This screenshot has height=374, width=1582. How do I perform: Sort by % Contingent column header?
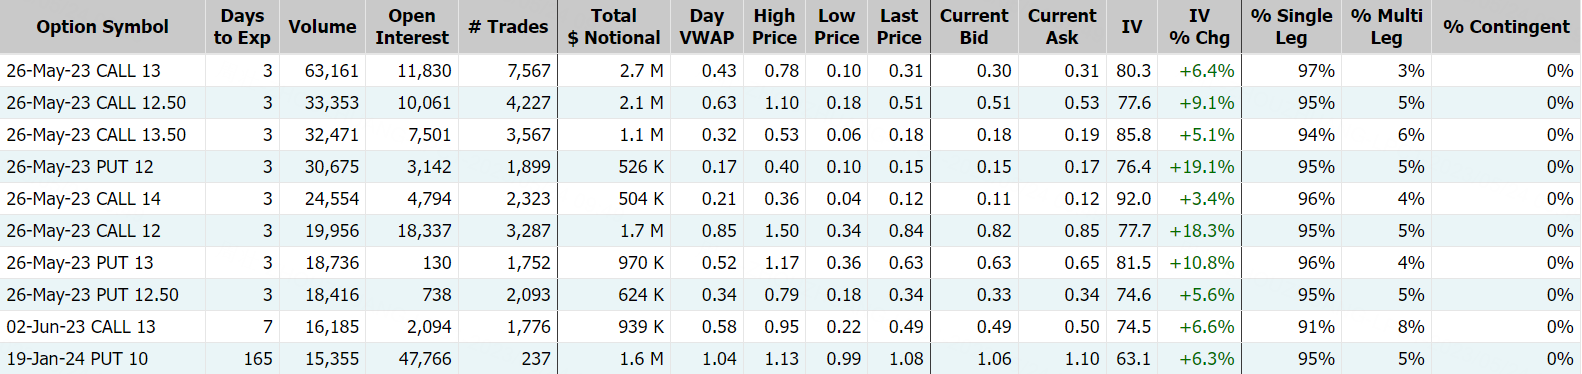click(x=1506, y=27)
